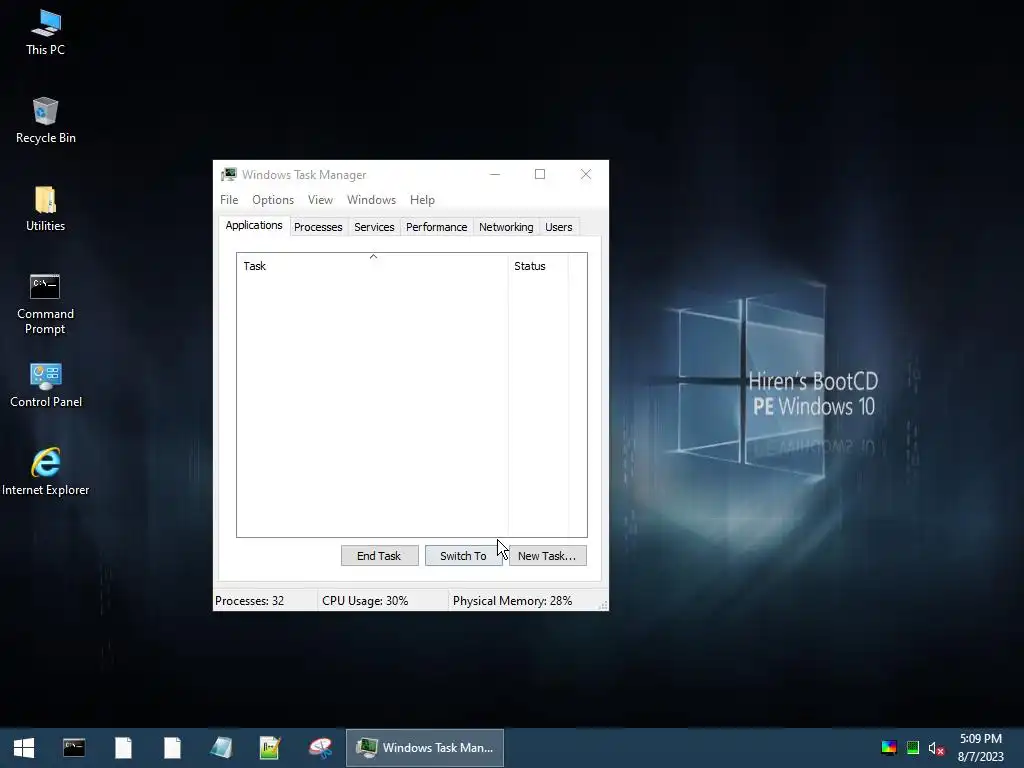This screenshot has height=768, width=1024.
Task: Switch to the Processes tab
Action: point(318,227)
